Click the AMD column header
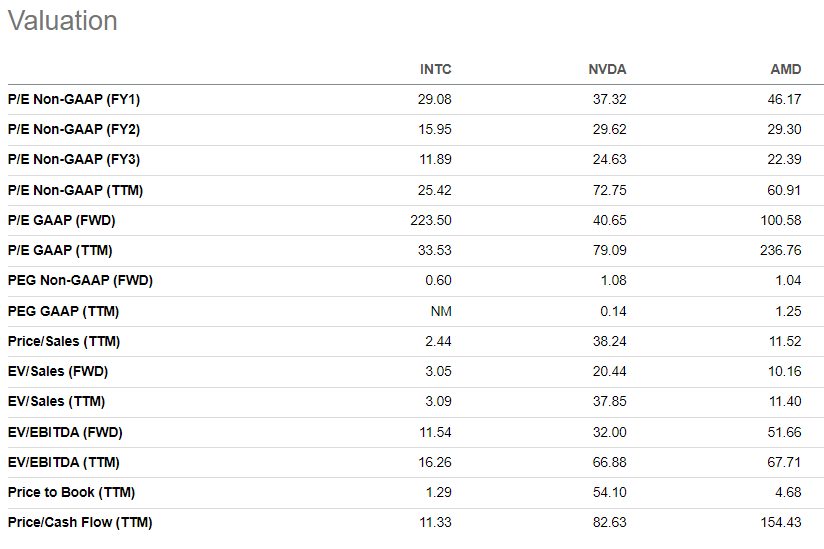The width and height of the screenshot is (824, 549). [786, 69]
